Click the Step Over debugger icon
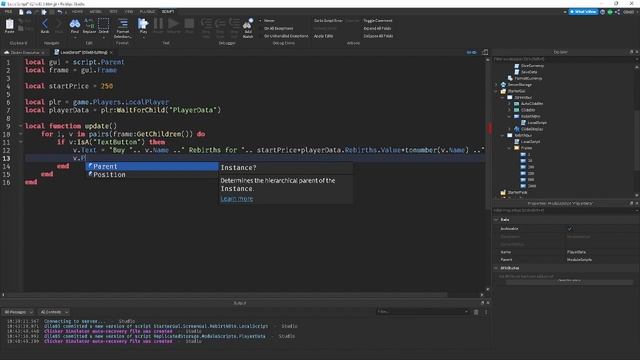640x360 pixels. click(220, 24)
